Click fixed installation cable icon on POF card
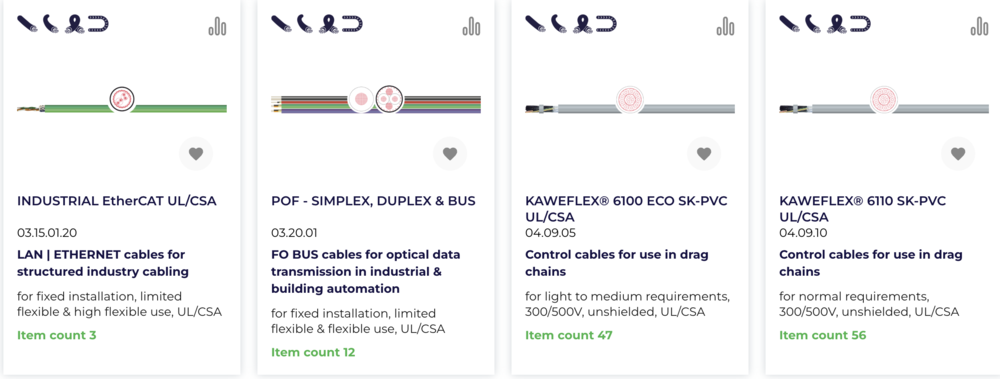The image size is (1000, 379). 281,24
